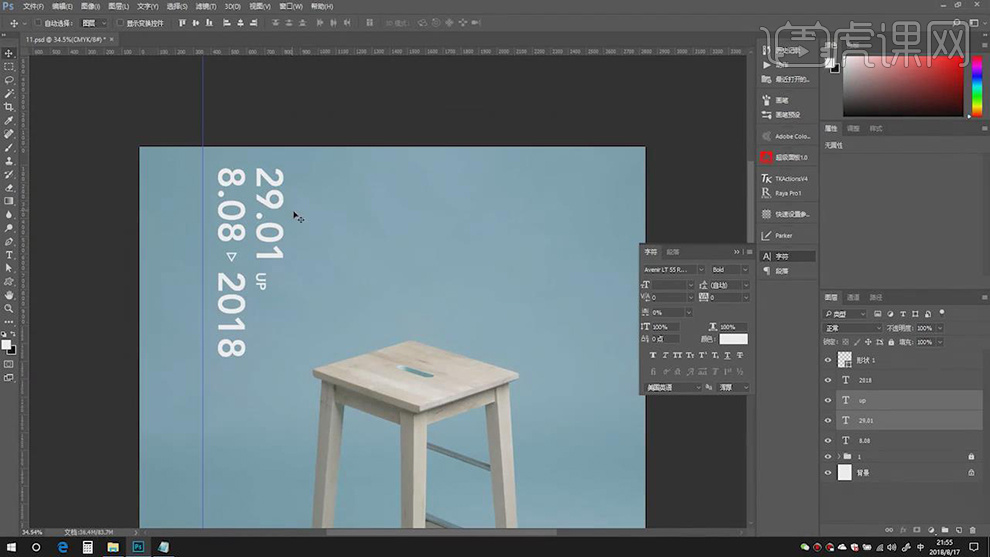Select the Zoom tool
Screen dimensions: 990x557
coord(9,308)
